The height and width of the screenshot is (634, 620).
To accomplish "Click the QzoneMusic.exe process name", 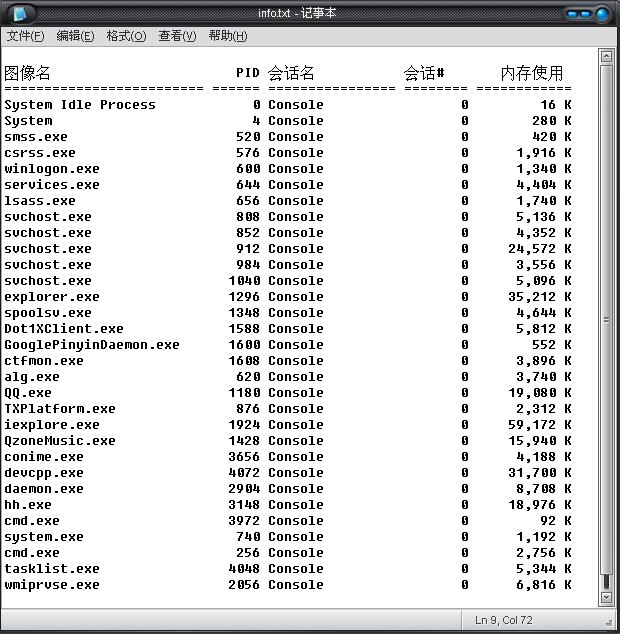I will click(59, 441).
